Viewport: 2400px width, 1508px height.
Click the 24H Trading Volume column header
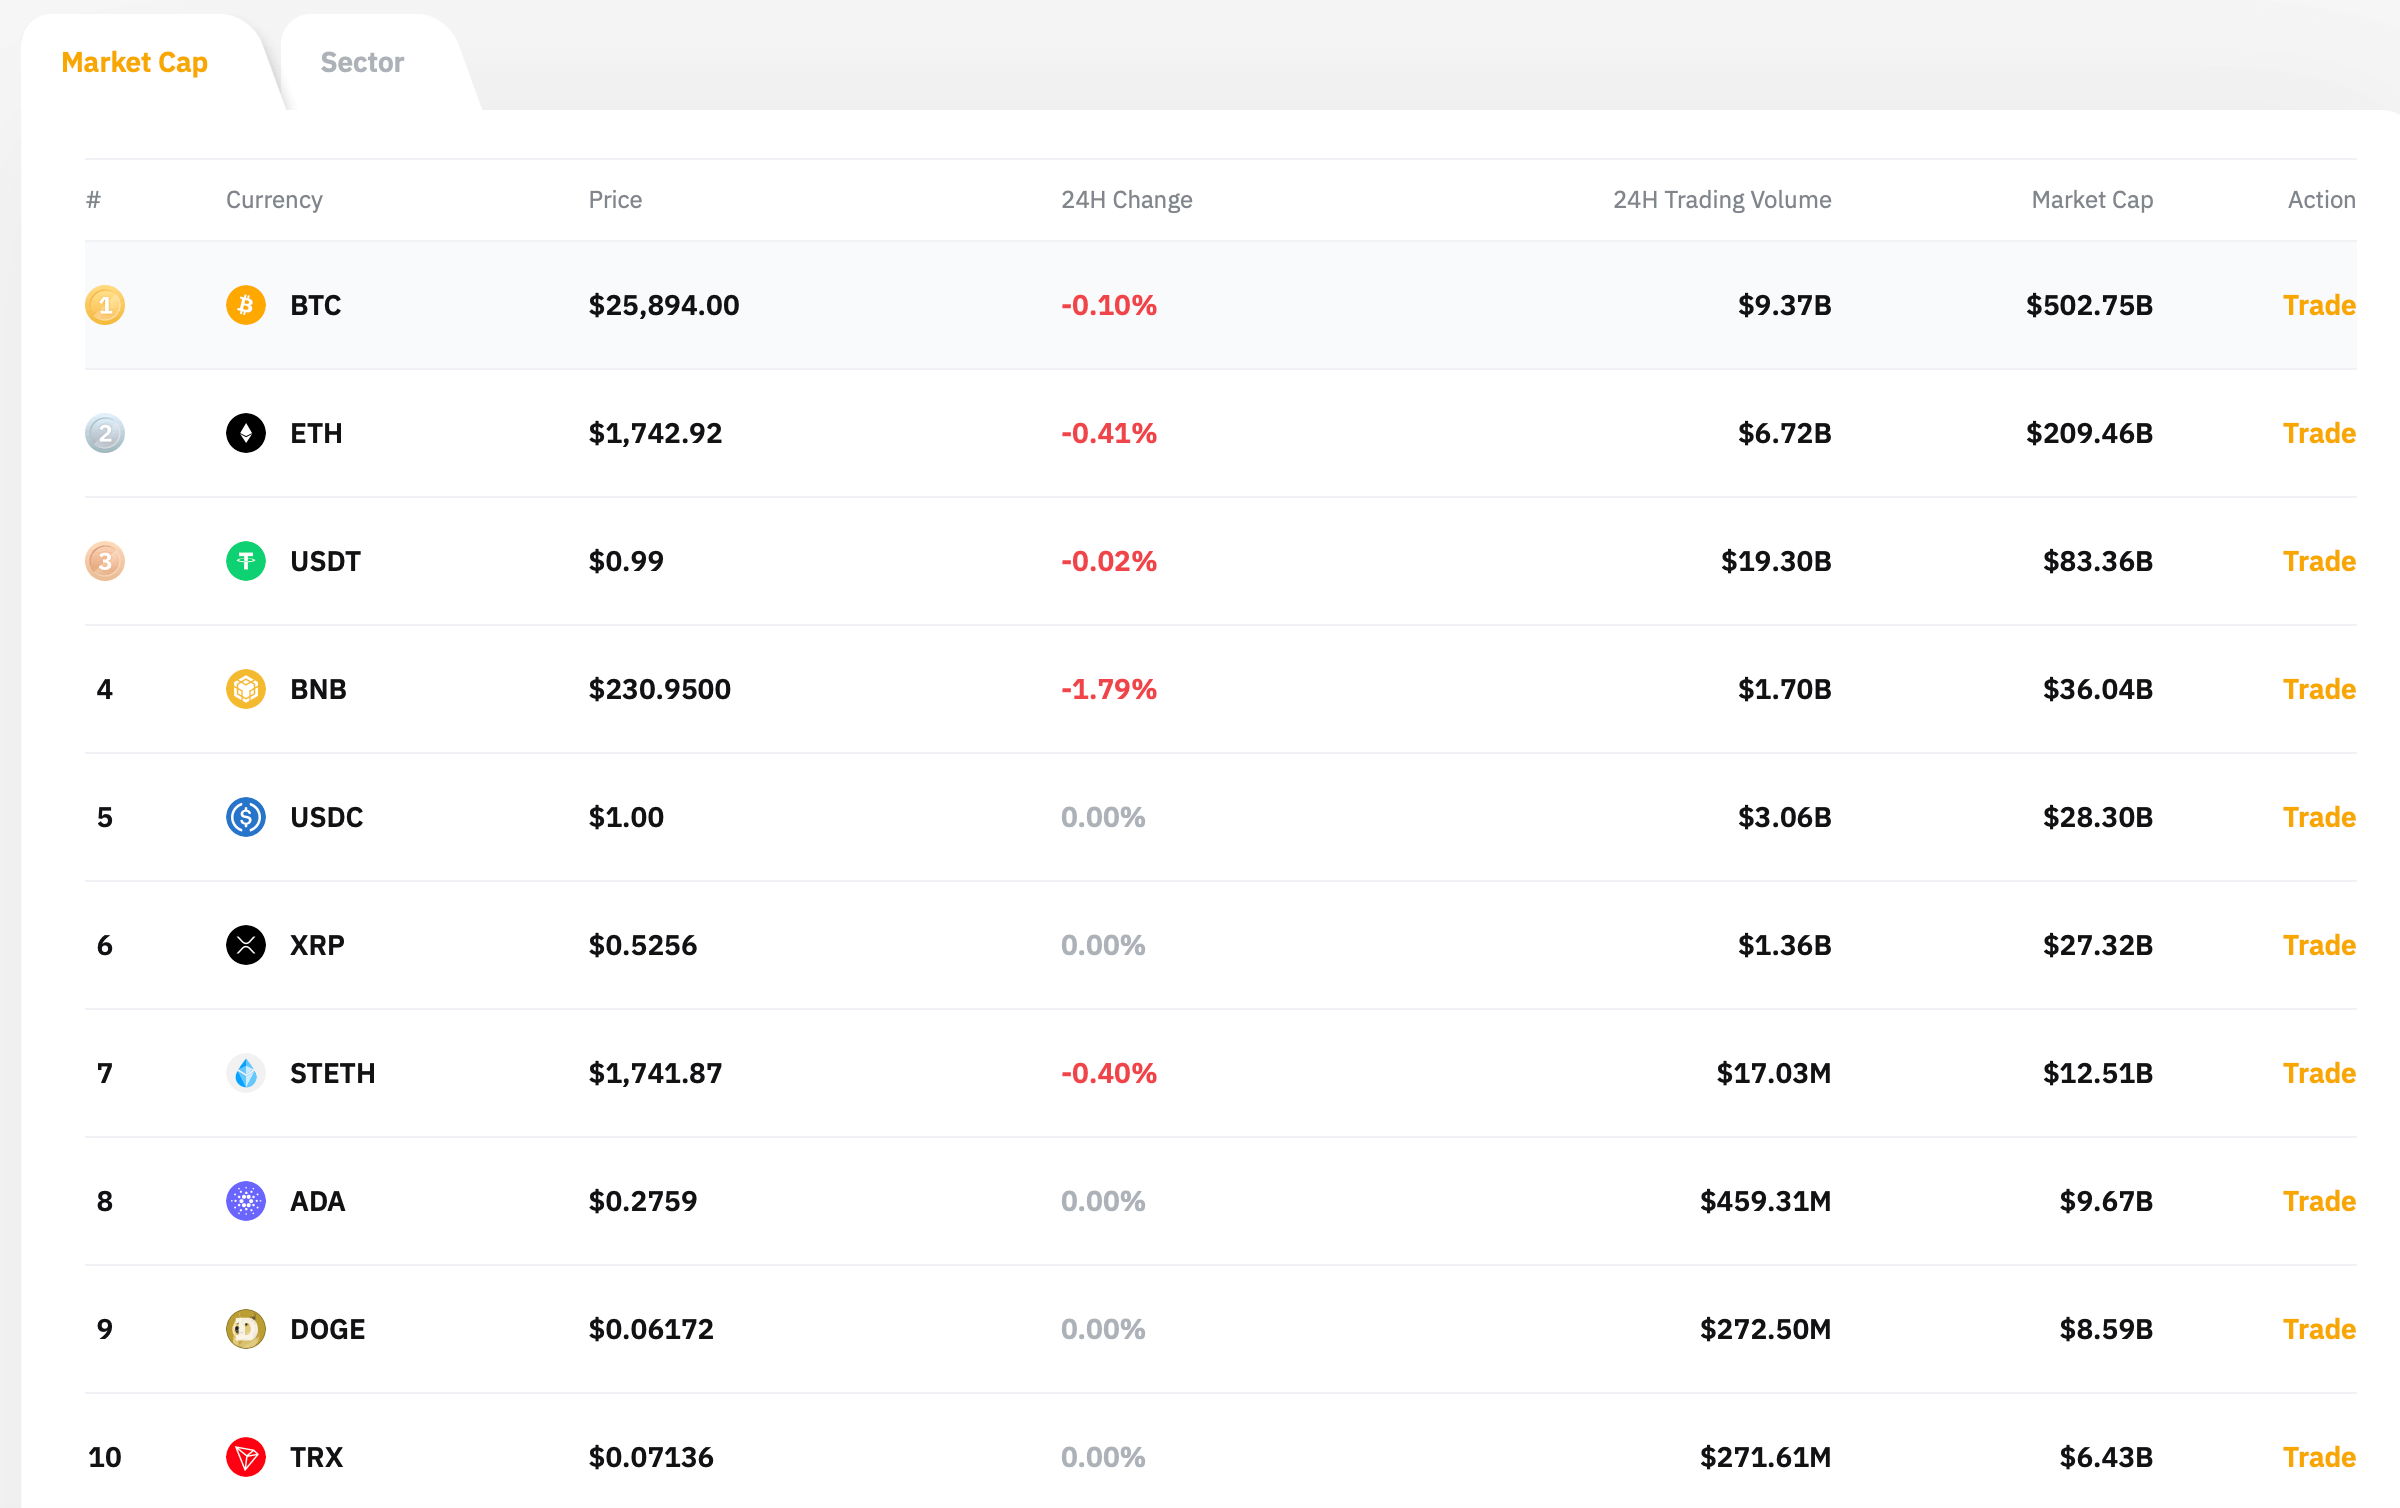click(1722, 200)
